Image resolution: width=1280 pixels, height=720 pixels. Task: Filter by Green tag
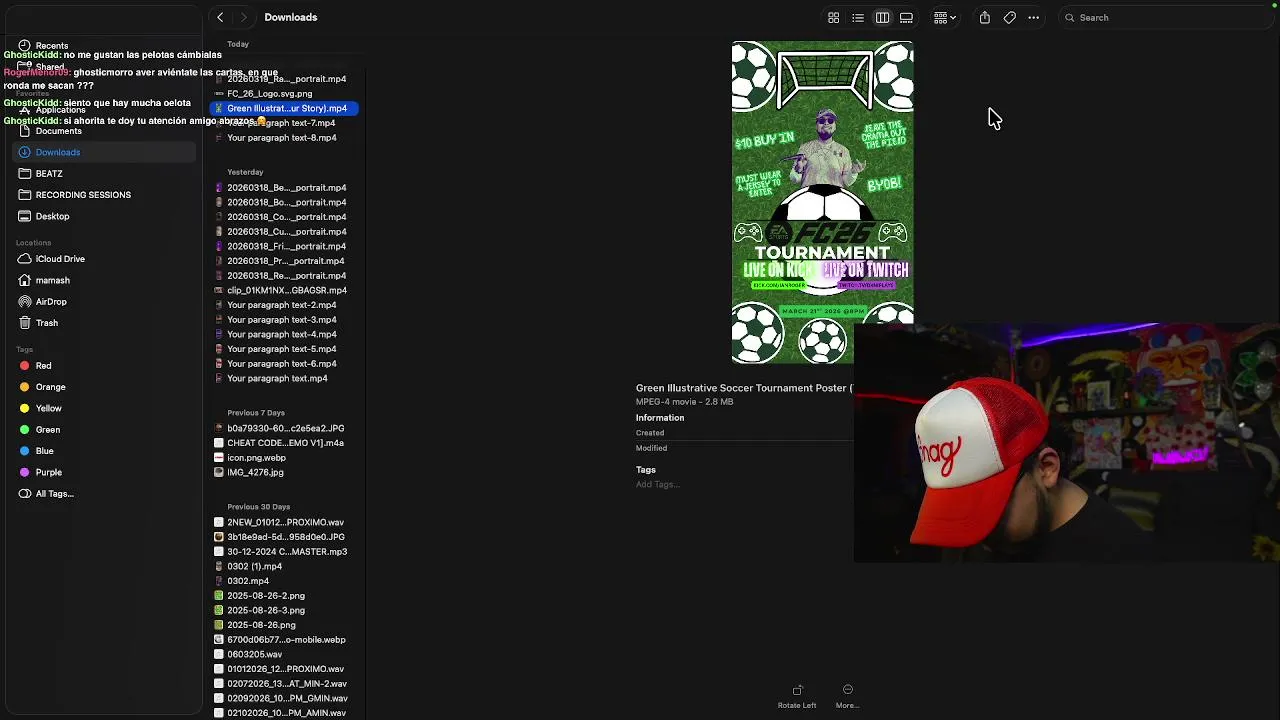point(47,430)
